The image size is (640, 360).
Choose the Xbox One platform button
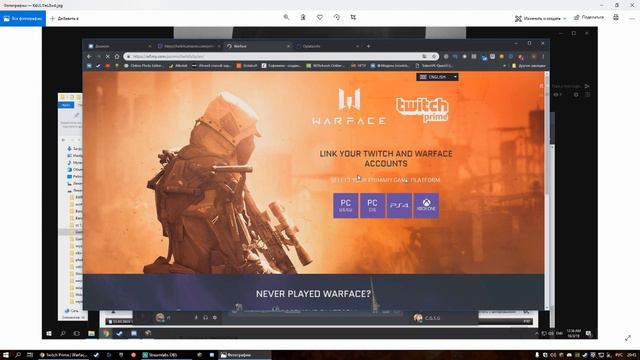click(426, 205)
